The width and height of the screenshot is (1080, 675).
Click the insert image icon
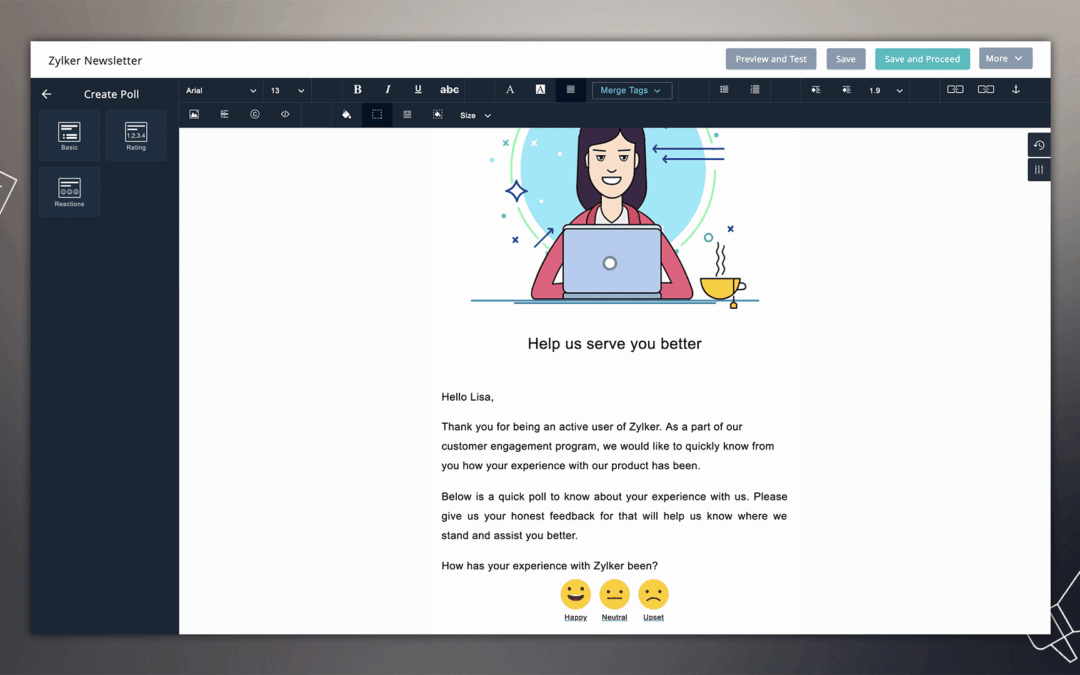click(x=194, y=114)
